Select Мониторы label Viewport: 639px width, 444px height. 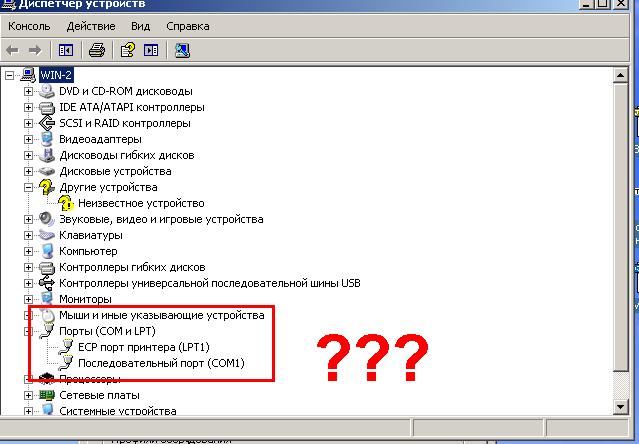[85, 299]
